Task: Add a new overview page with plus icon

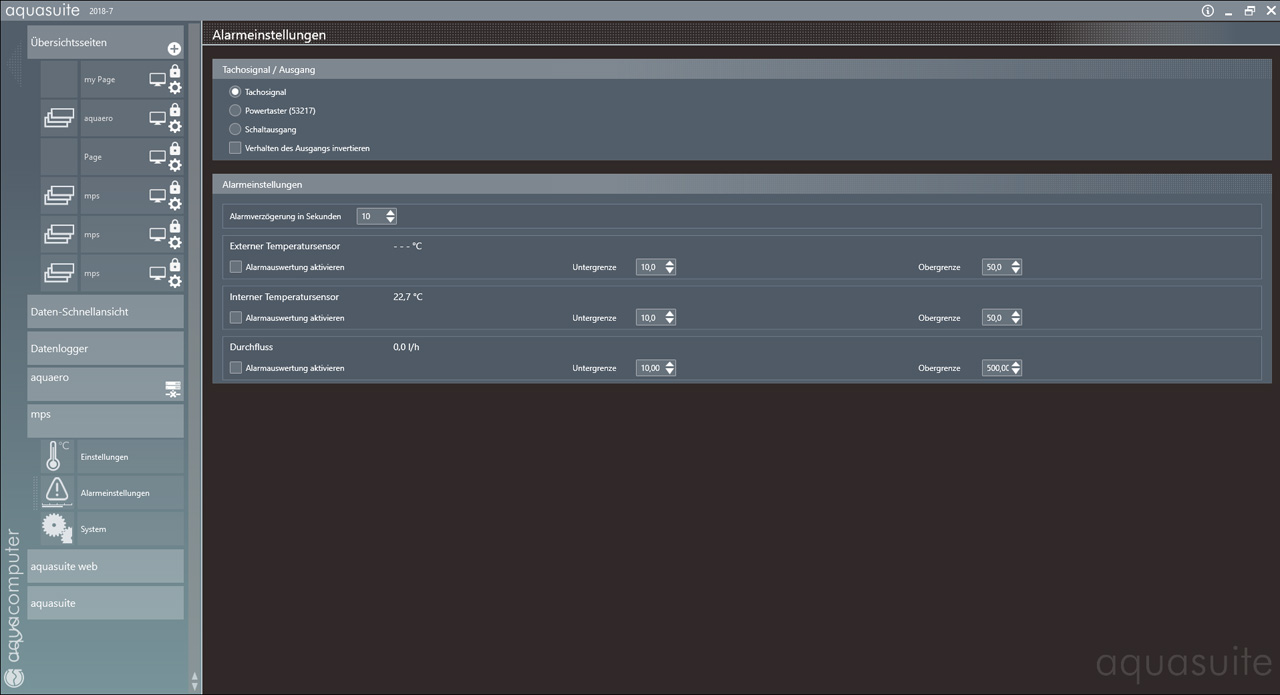Action: (x=174, y=48)
